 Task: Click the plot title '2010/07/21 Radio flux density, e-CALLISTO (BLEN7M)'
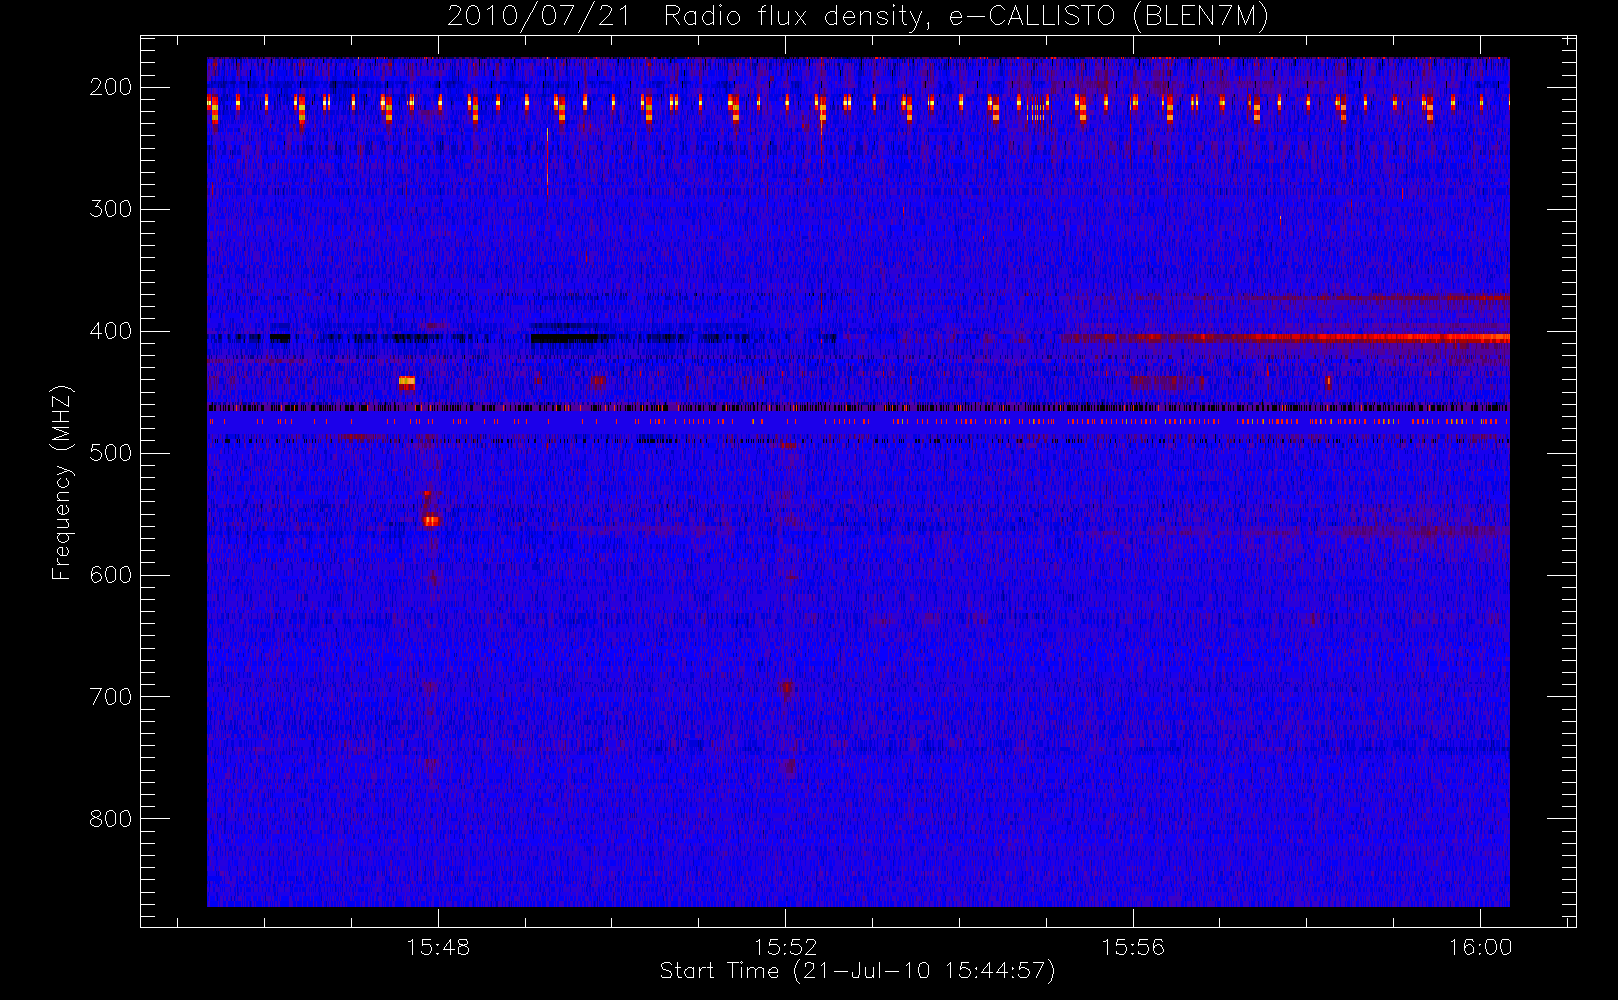pyautogui.click(x=858, y=17)
